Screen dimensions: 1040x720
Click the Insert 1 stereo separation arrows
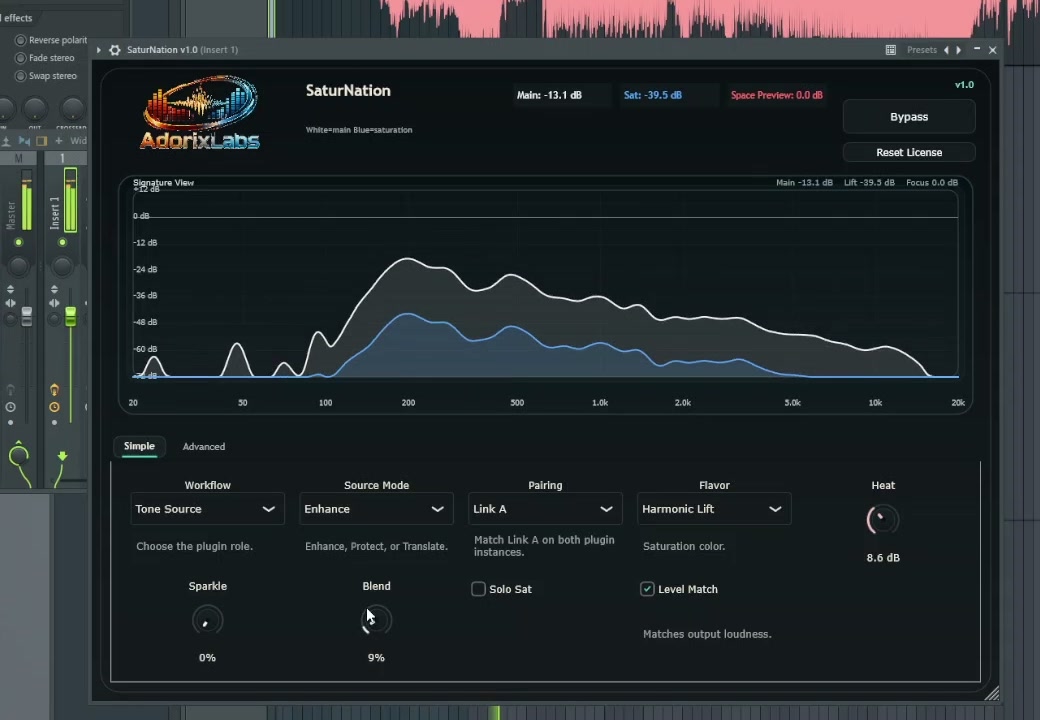54,304
